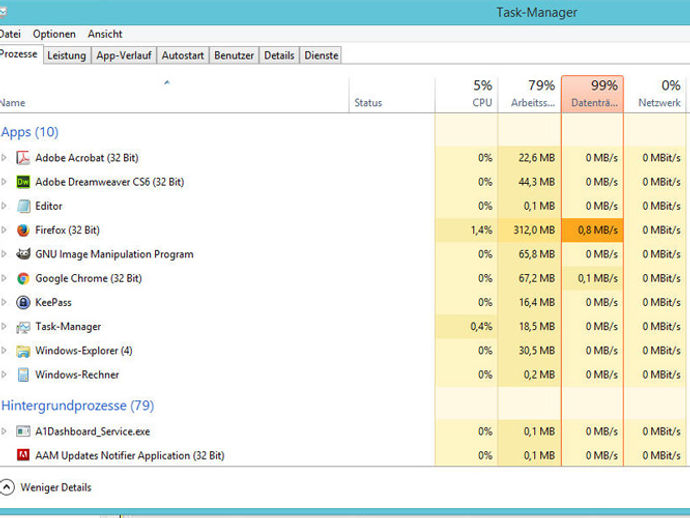The height and width of the screenshot is (518, 690).
Task: Expand the Task-Manager process row
Action: coord(4,327)
